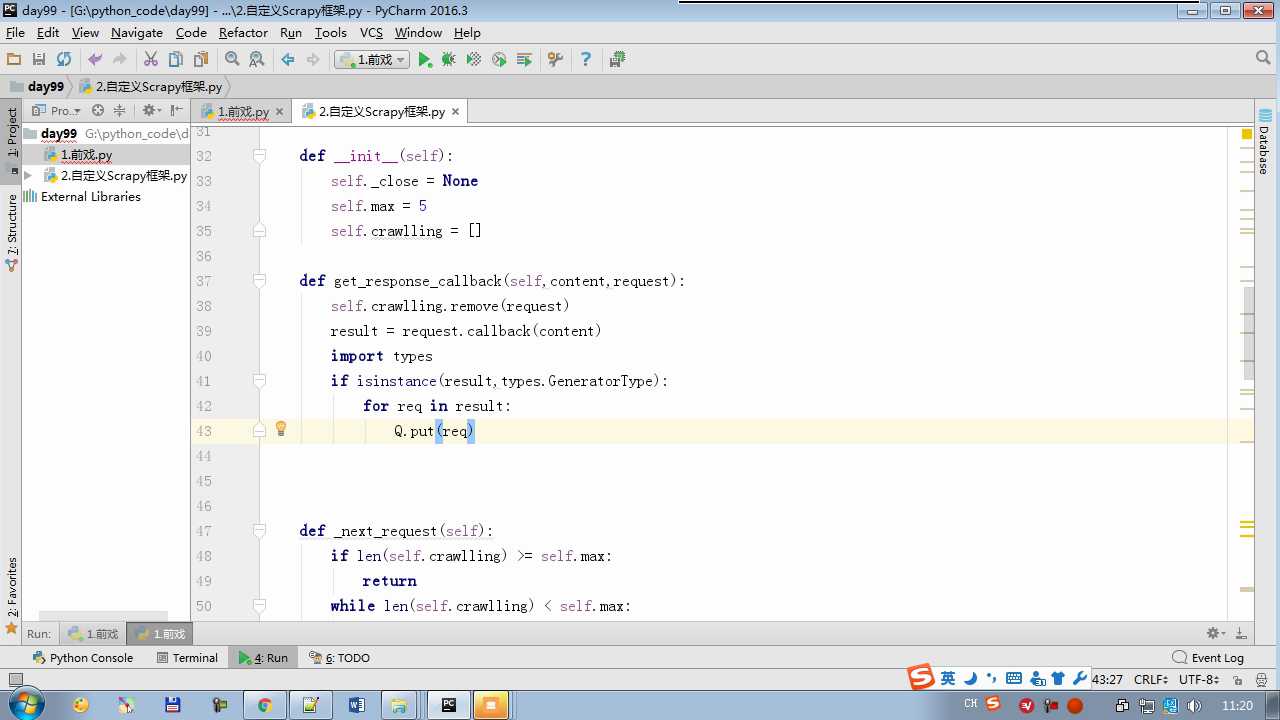Click the Synchronize refresh icon
Screen dimensions: 1280x720
coord(64,60)
